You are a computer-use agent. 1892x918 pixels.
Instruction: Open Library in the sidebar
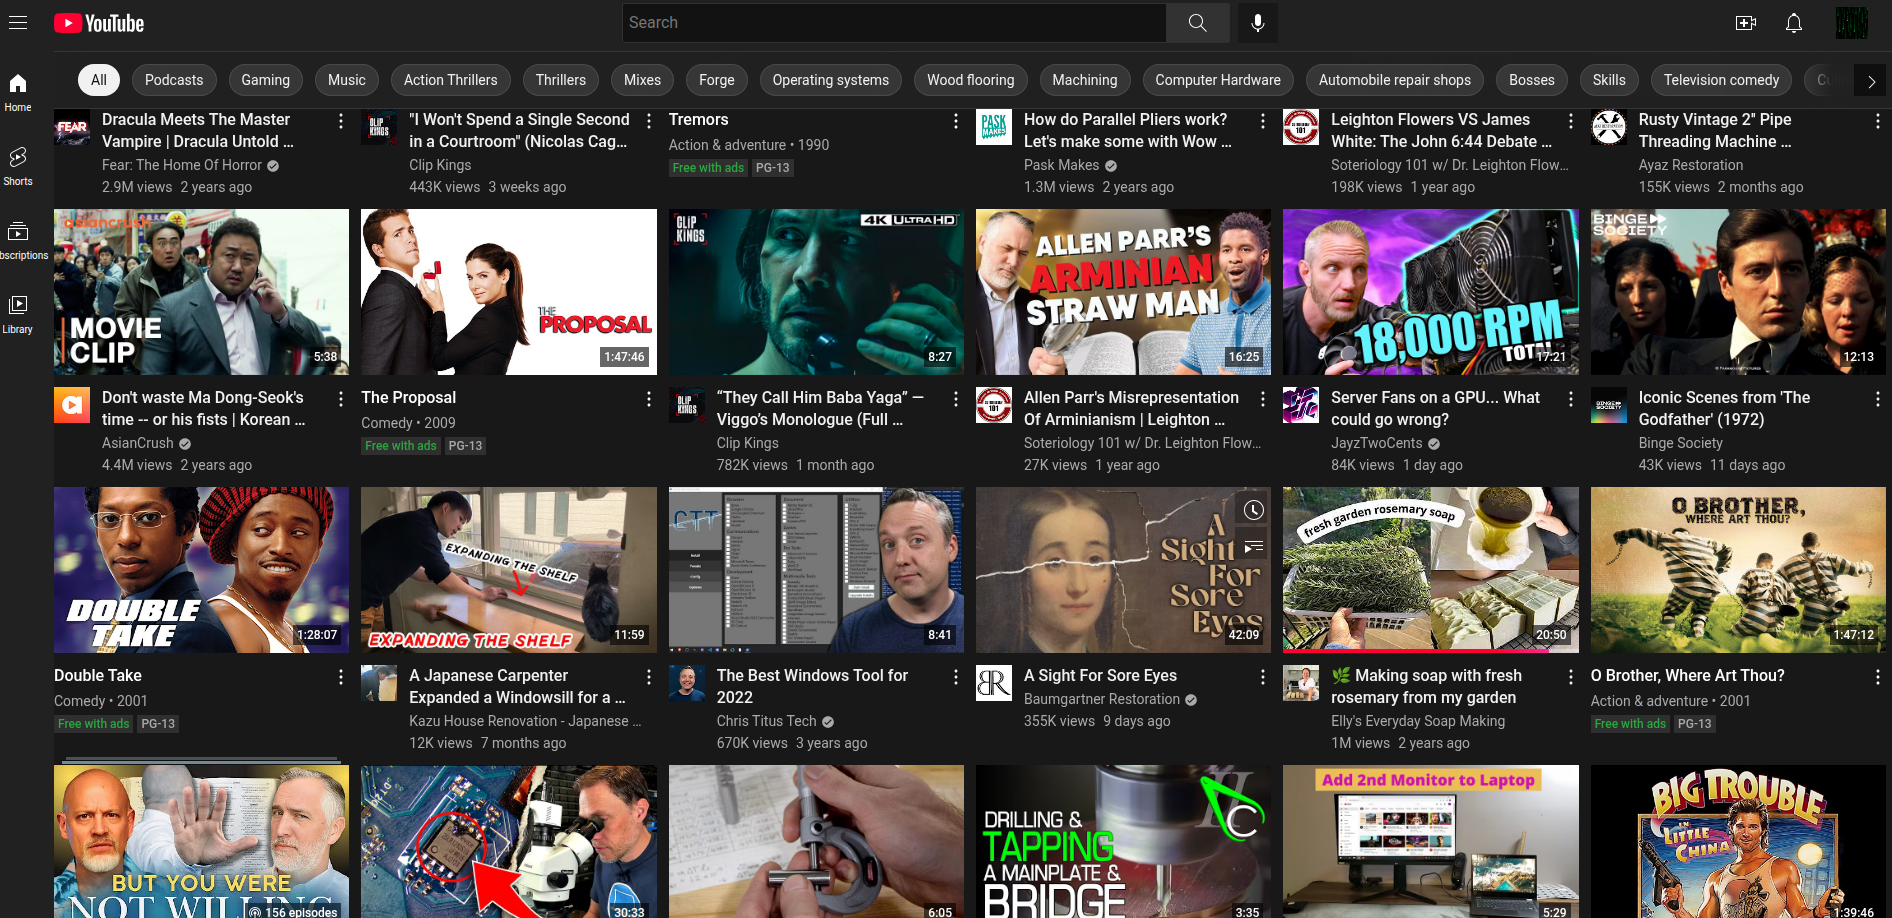[18, 313]
